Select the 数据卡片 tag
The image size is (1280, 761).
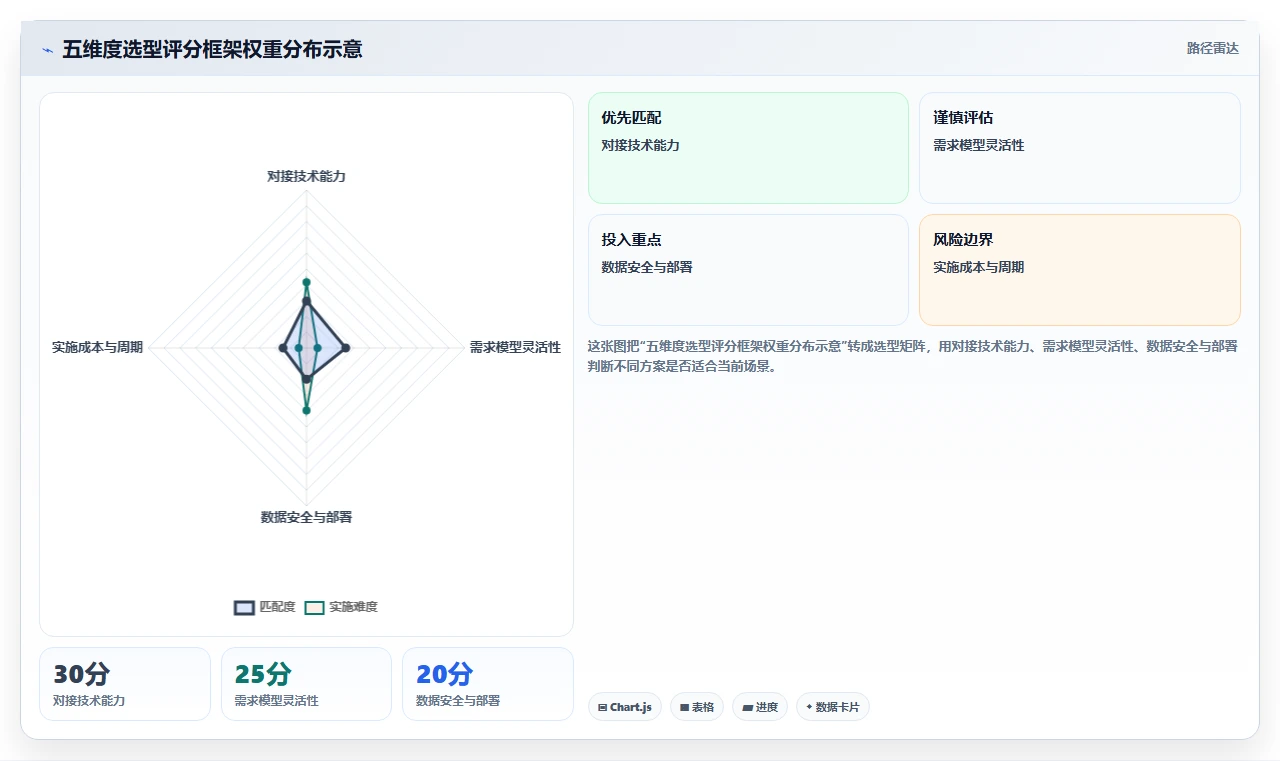coord(833,707)
